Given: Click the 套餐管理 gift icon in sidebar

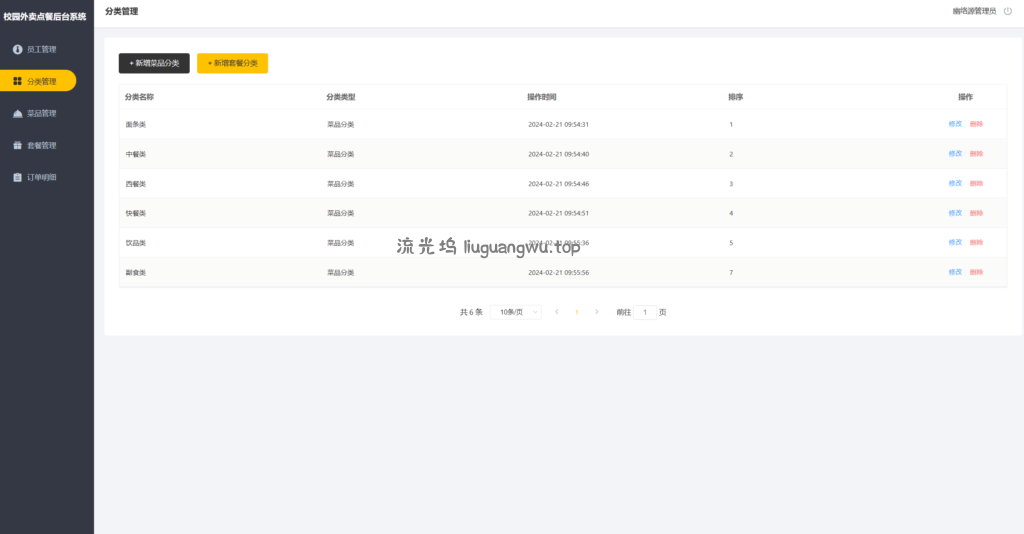Looking at the screenshot, I should [17, 145].
